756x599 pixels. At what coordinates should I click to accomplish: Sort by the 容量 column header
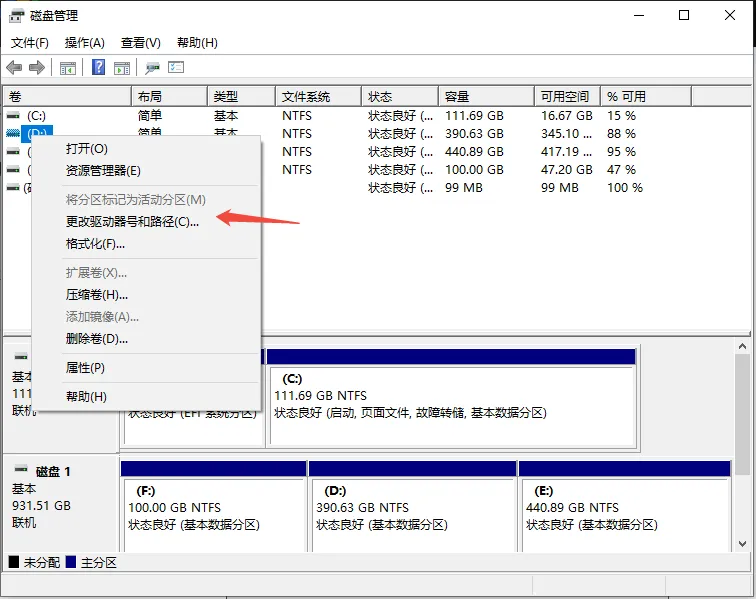(486, 96)
